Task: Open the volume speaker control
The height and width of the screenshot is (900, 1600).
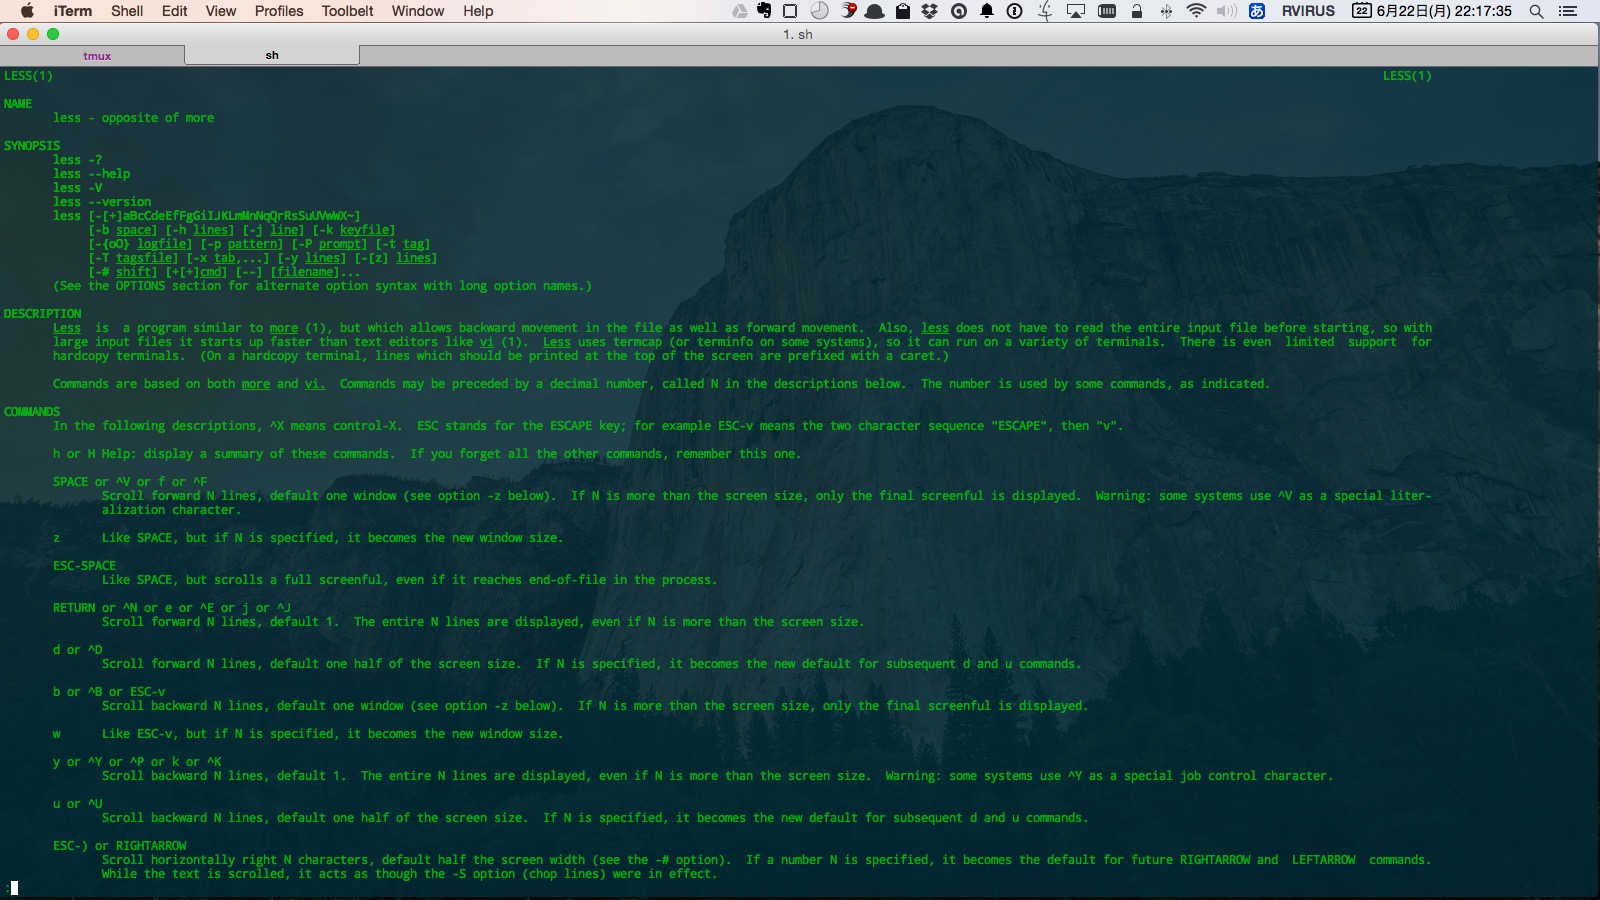Action: 1226,11
